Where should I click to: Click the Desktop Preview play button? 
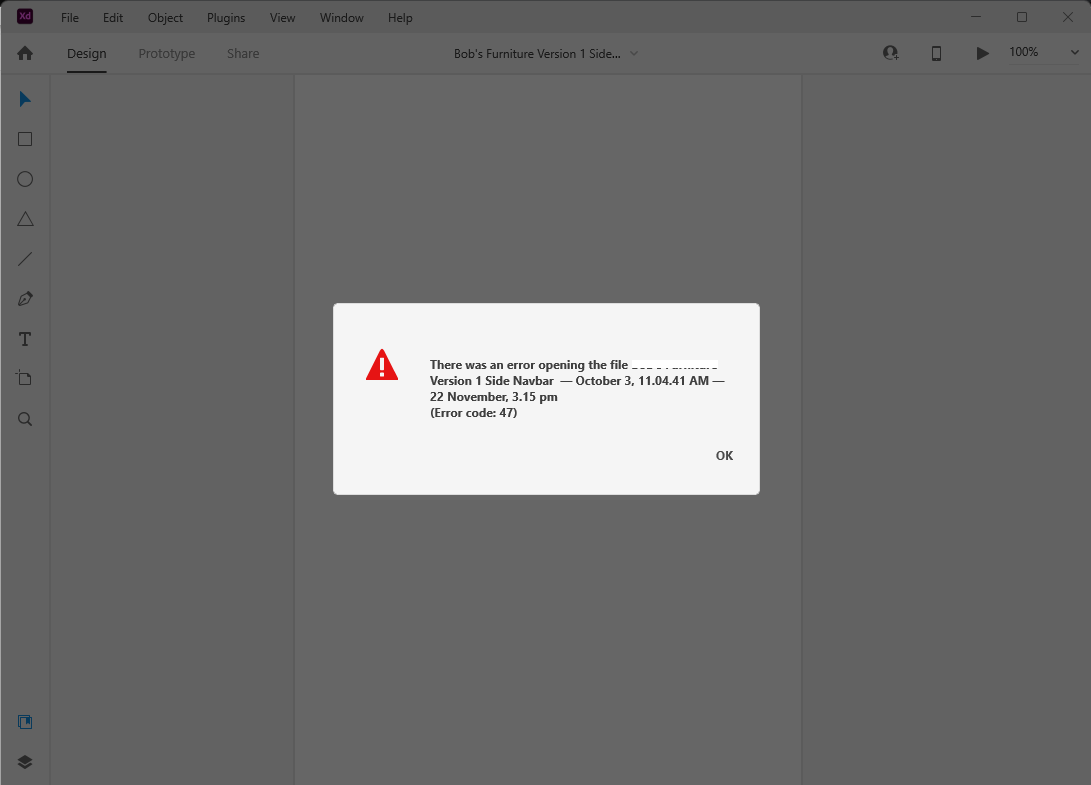[982, 54]
